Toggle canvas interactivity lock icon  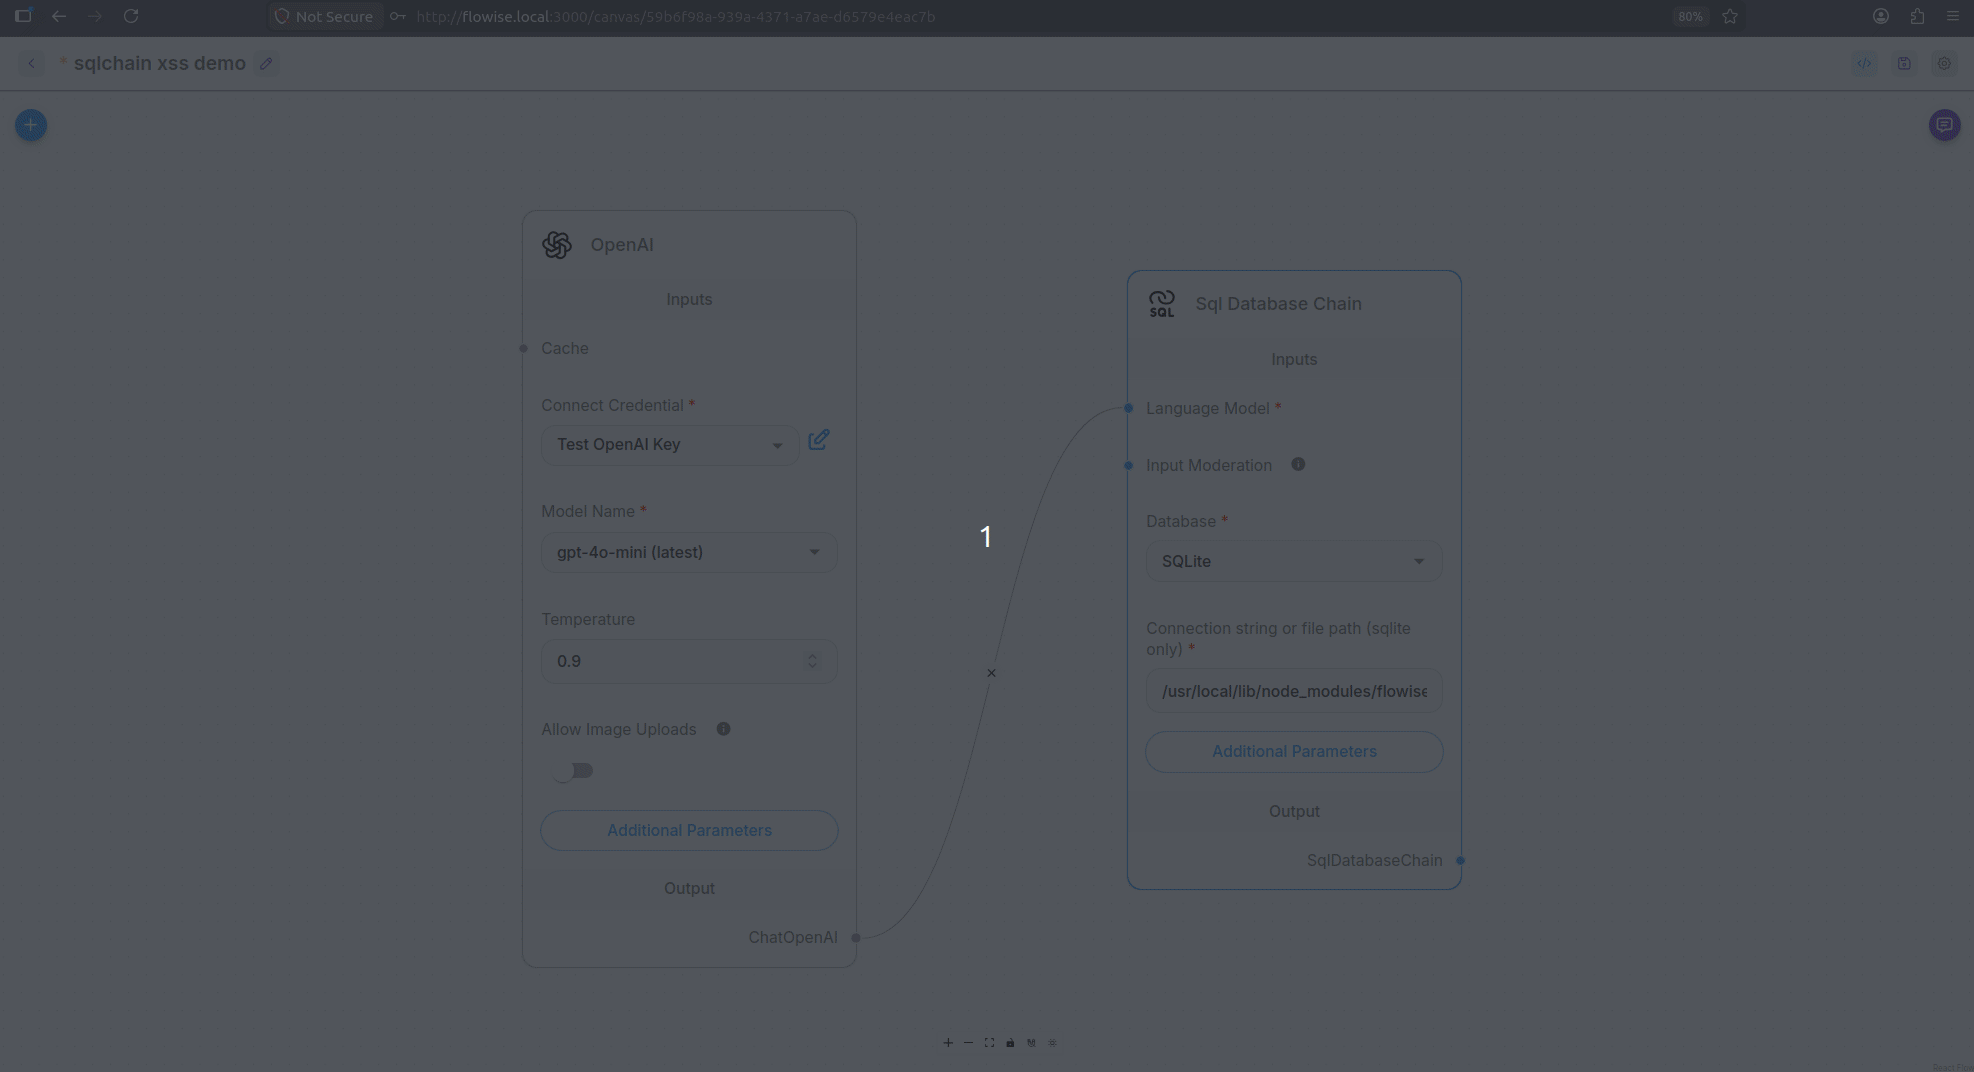pyautogui.click(x=1010, y=1042)
